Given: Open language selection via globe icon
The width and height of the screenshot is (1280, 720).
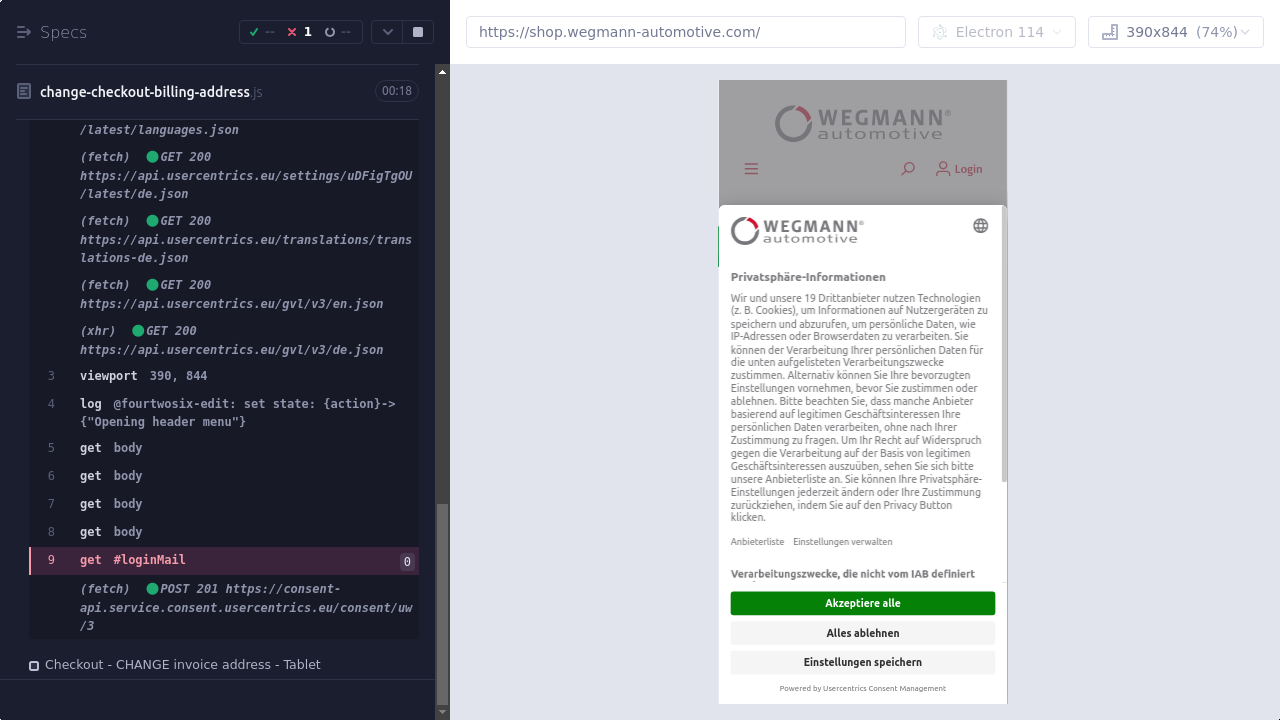Looking at the screenshot, I should 980,226.
